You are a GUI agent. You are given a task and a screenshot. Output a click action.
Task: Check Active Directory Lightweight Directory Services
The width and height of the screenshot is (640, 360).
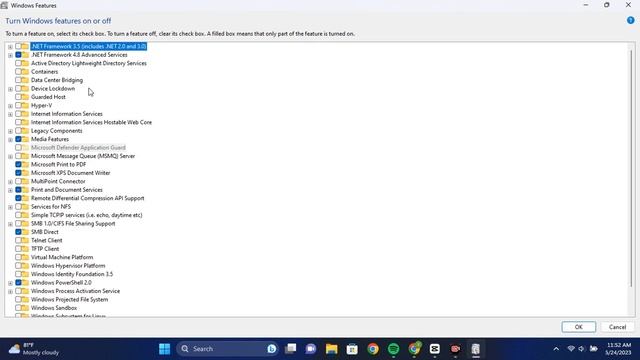point(18,63)
